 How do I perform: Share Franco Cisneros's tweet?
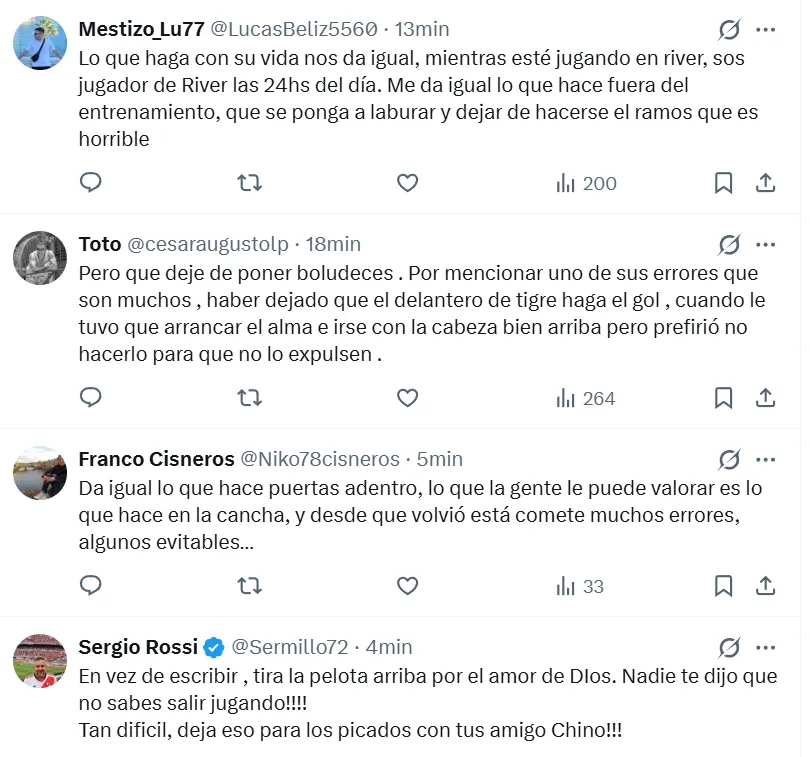click(x=765, y=586)
